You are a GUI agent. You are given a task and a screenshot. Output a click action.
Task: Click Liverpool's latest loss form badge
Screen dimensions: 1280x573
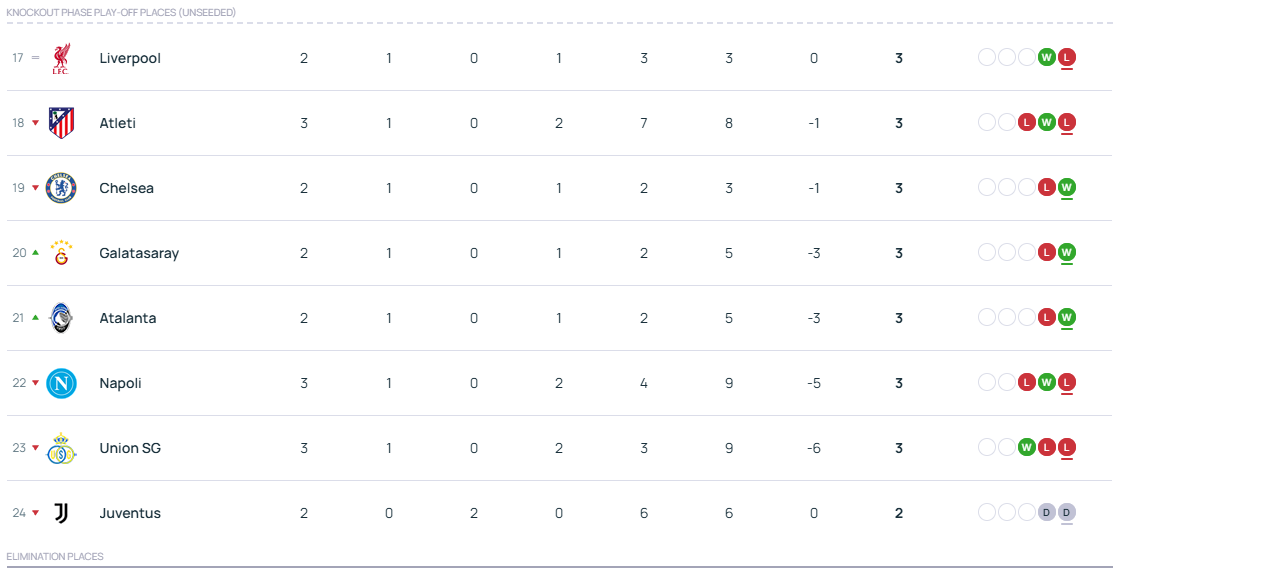click(x=1067, y=57)
